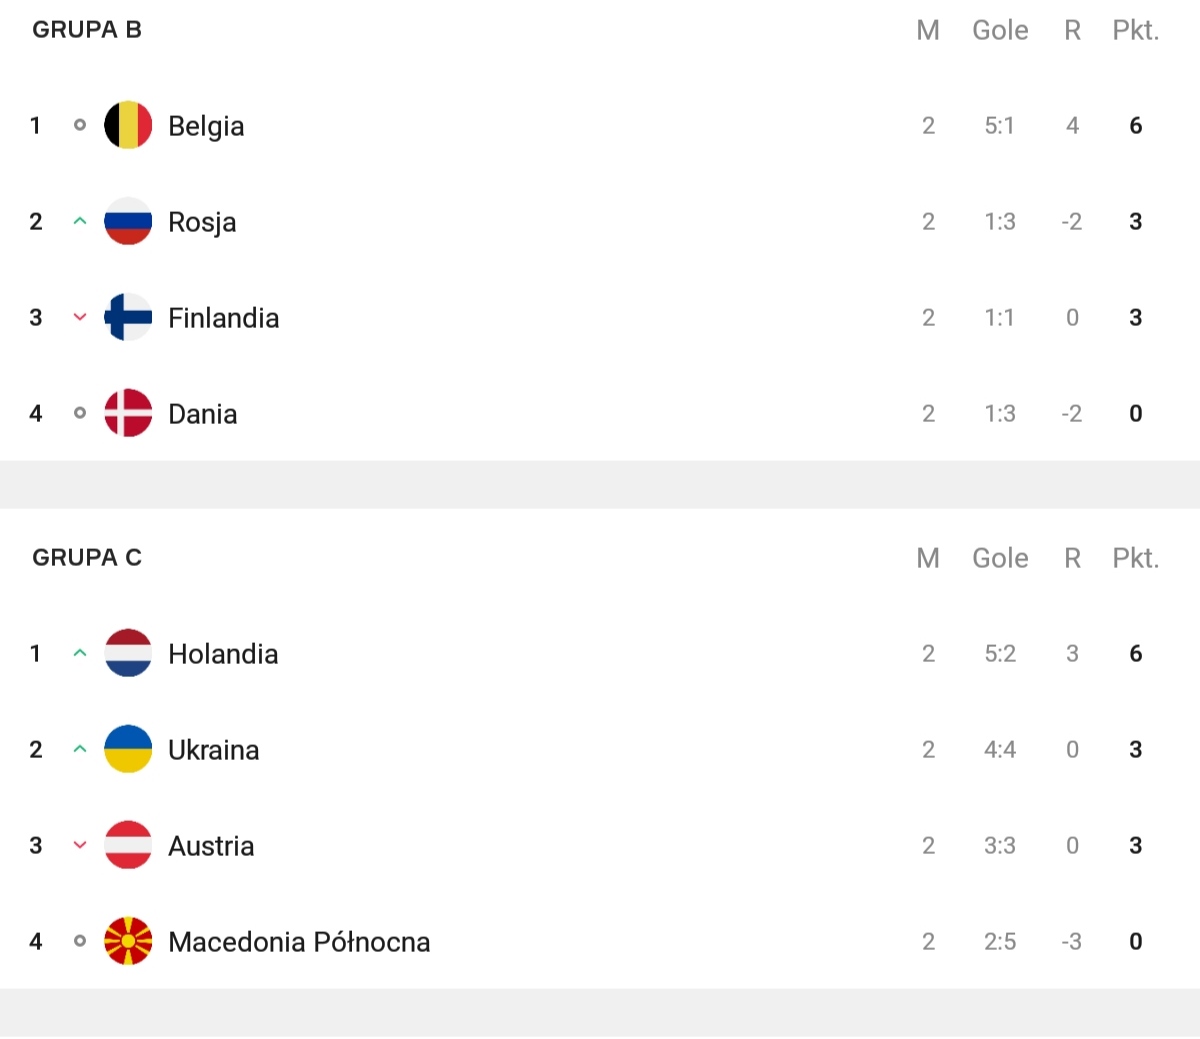The width and height of the screenshot is (1200, 1039).
Task: Click the North Macedonia flag icon
Action: click(128, 941)
